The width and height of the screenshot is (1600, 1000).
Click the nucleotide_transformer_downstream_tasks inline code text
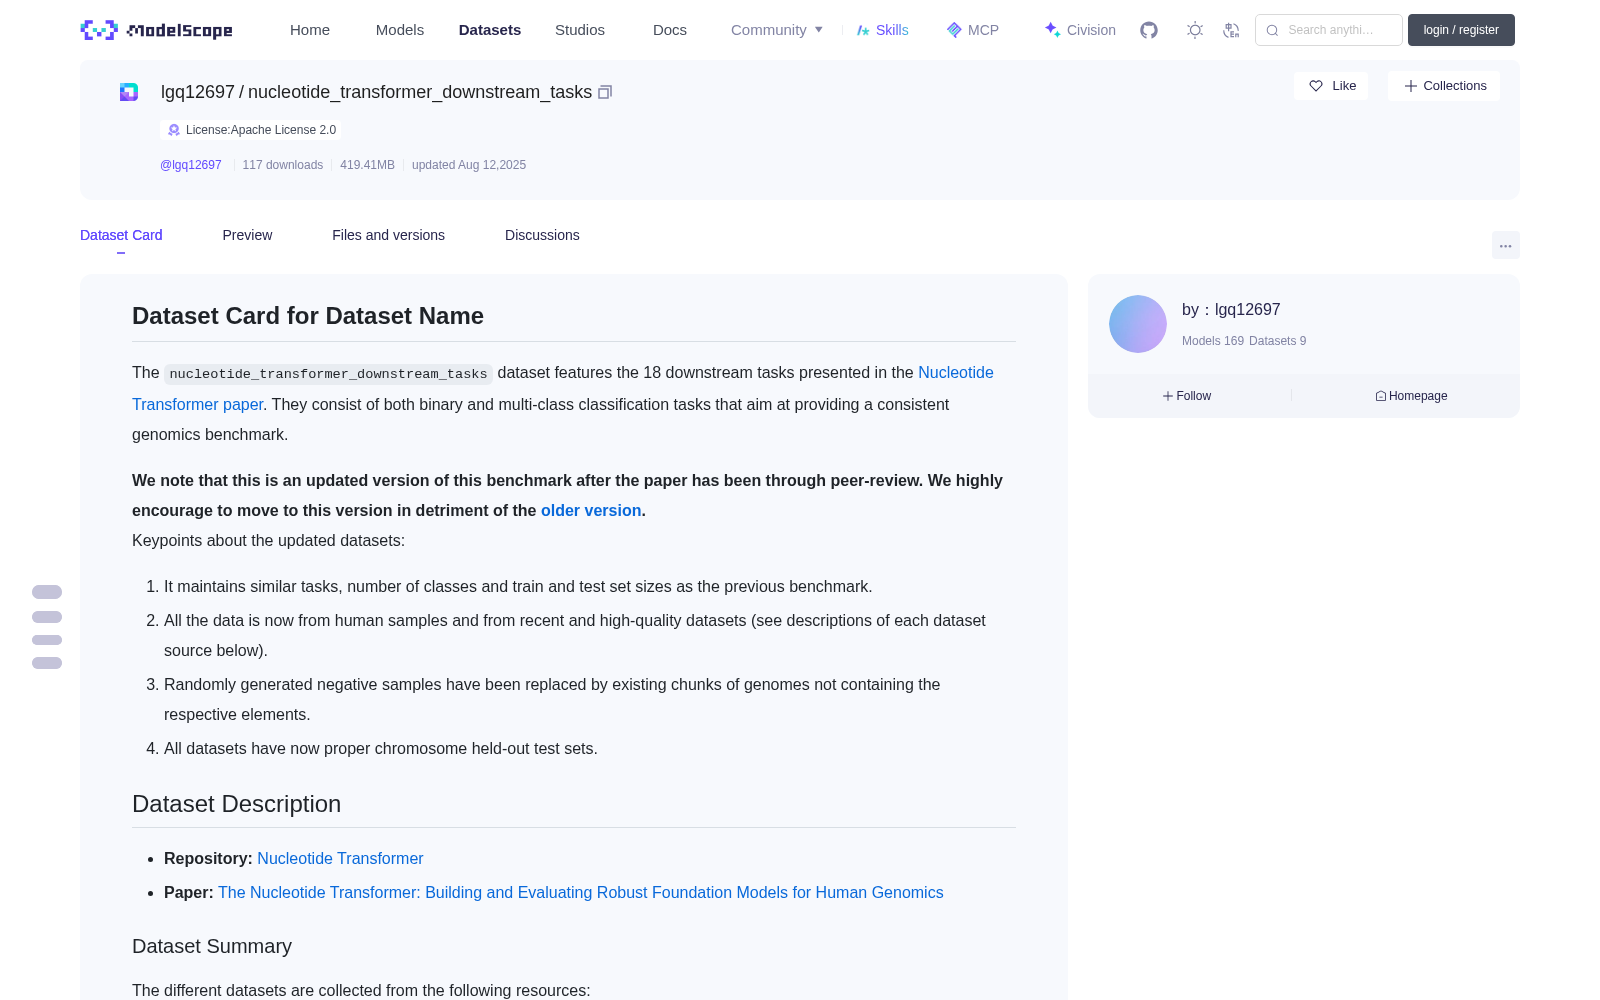pyautogui.click(x=328, y=374)
